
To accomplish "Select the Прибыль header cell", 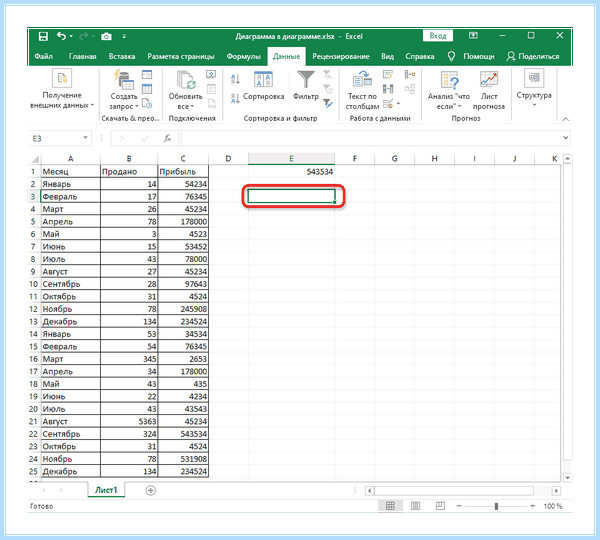I will [183, 171].
